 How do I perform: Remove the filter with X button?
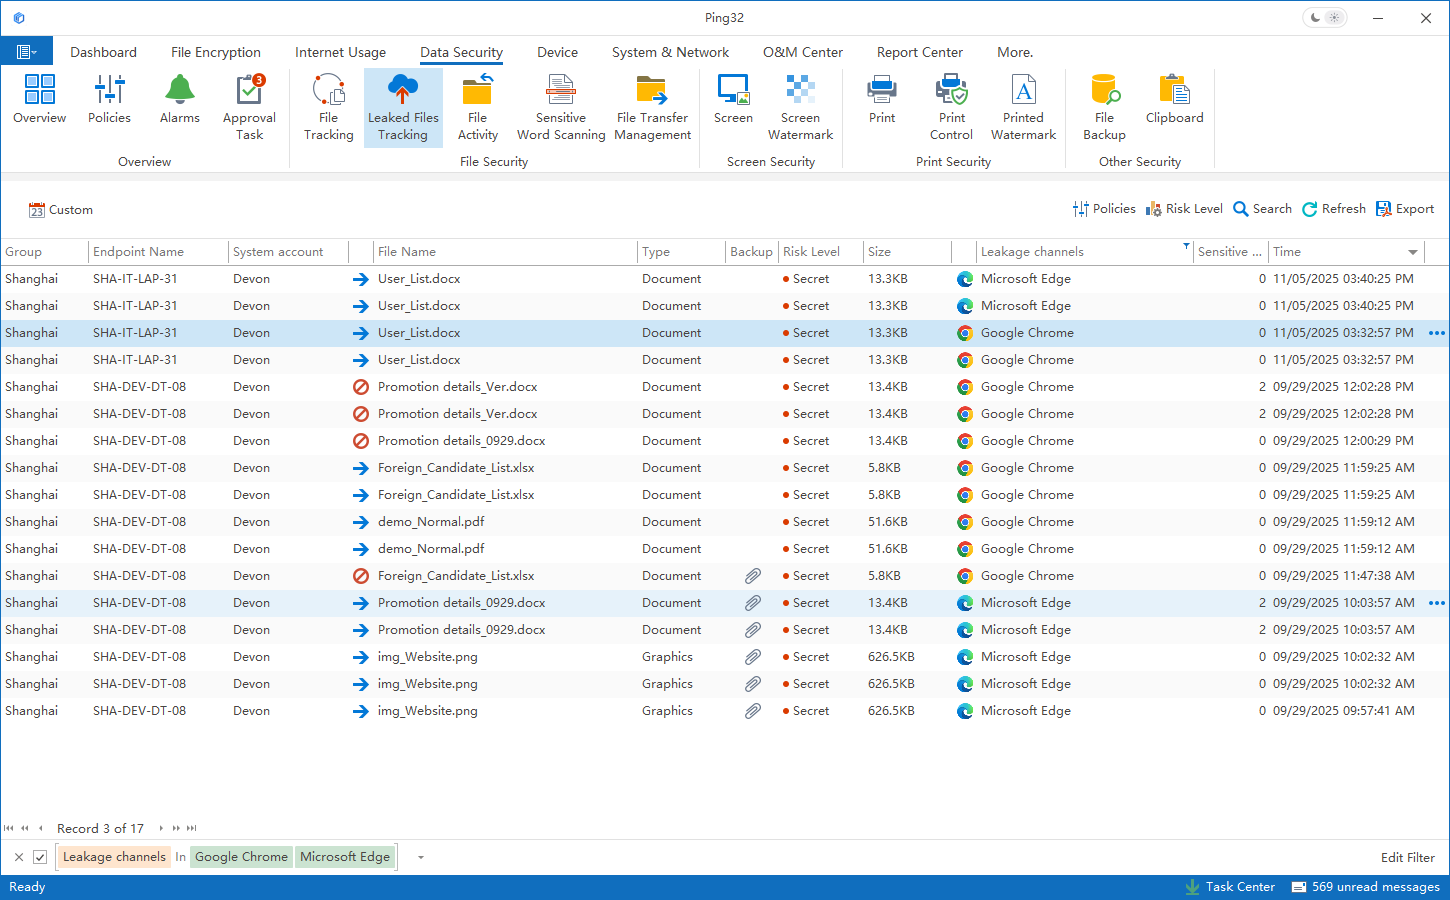coord(19,857)
